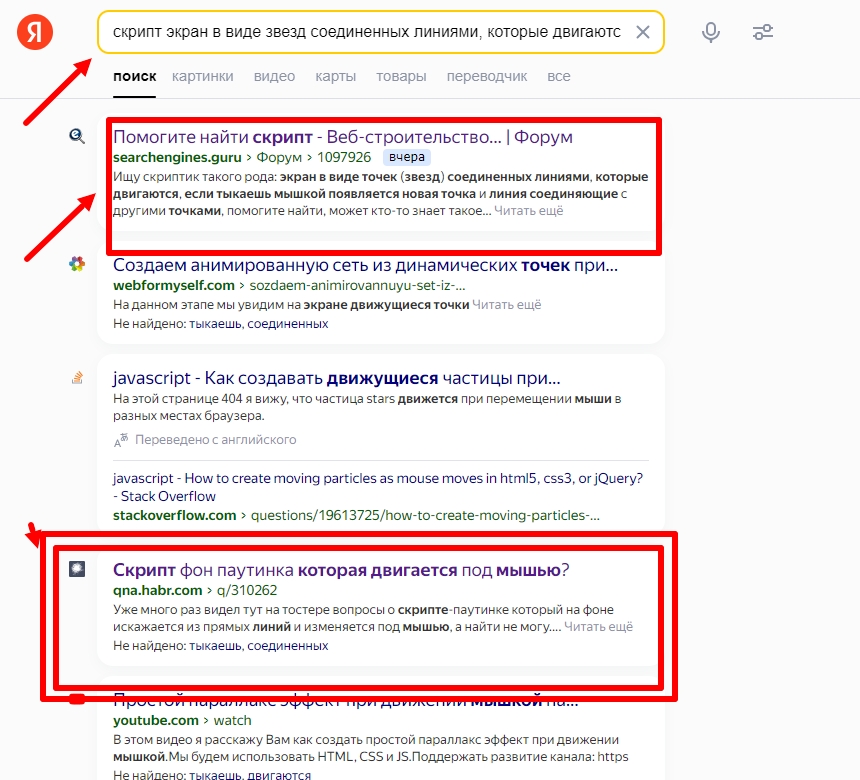Visit the webformyself.com domain link

click(174, 286)
